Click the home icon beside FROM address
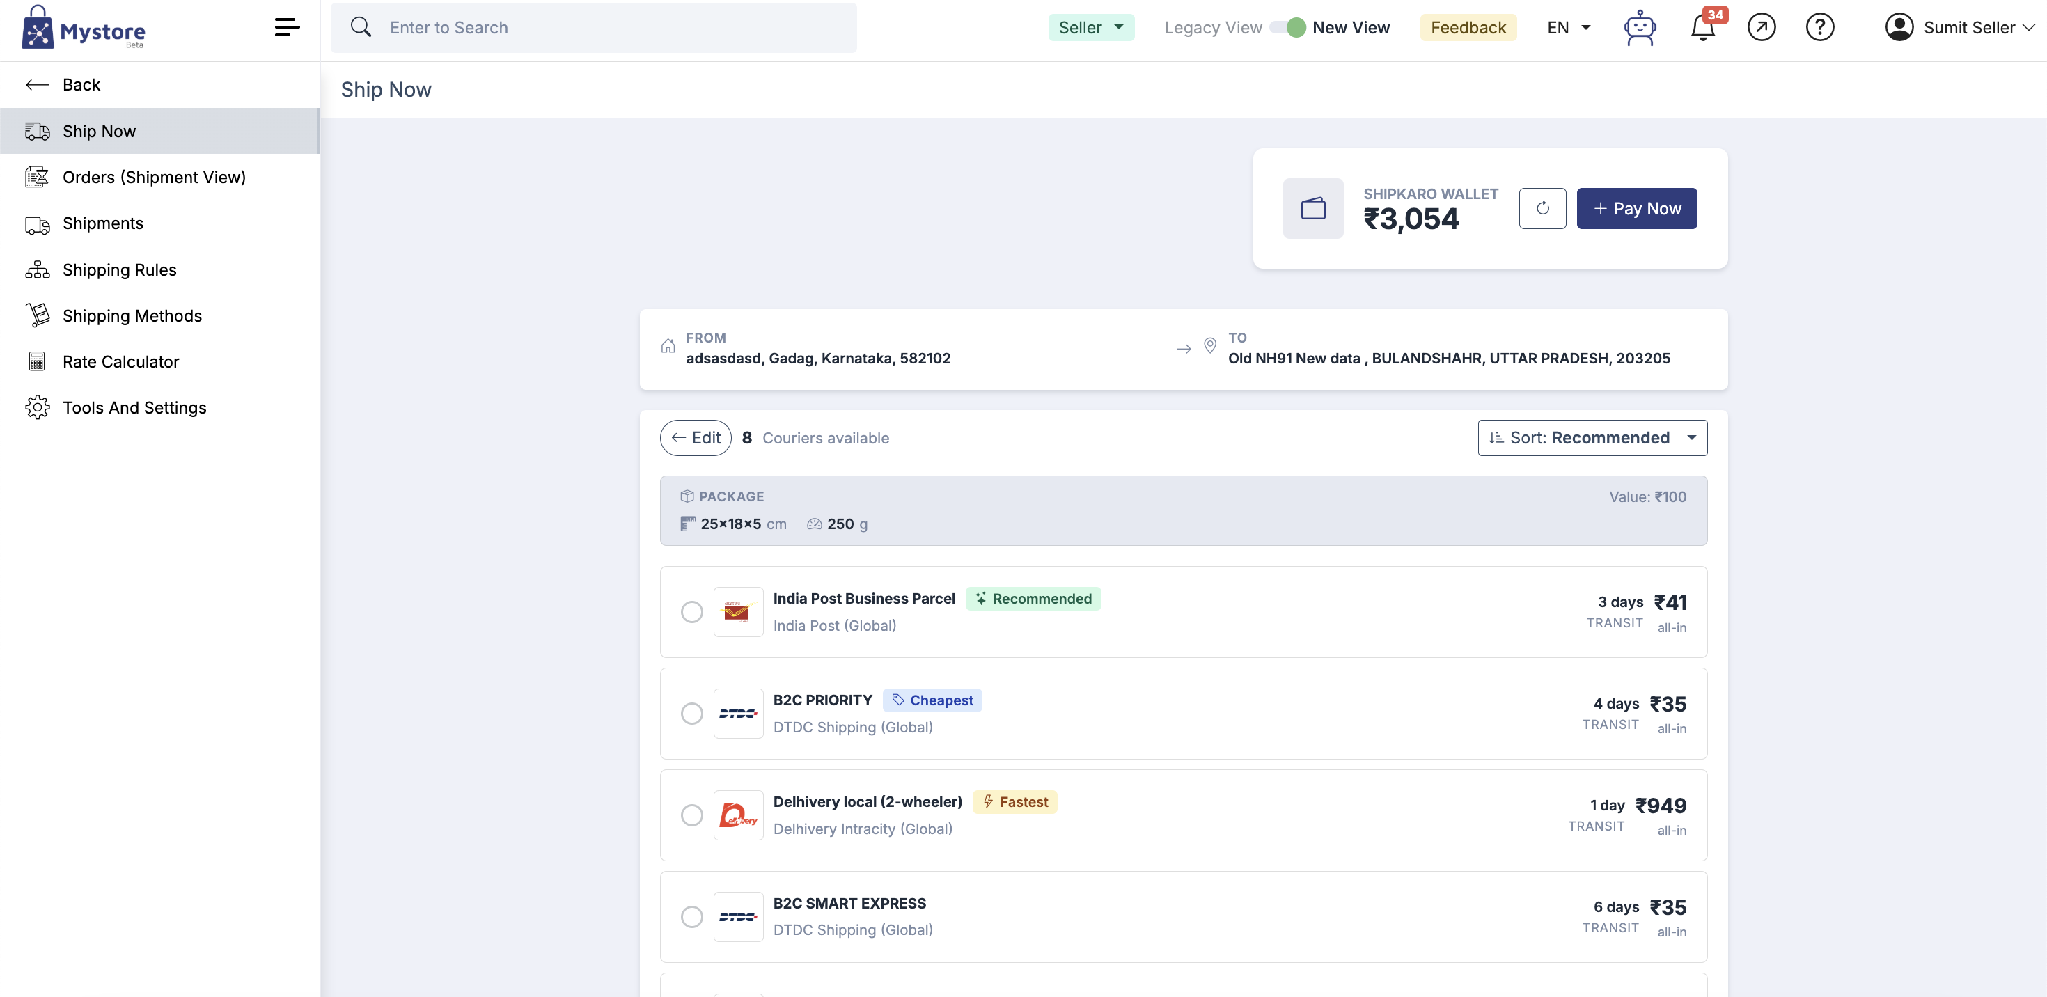The image size is (2047, 997). 668,347
